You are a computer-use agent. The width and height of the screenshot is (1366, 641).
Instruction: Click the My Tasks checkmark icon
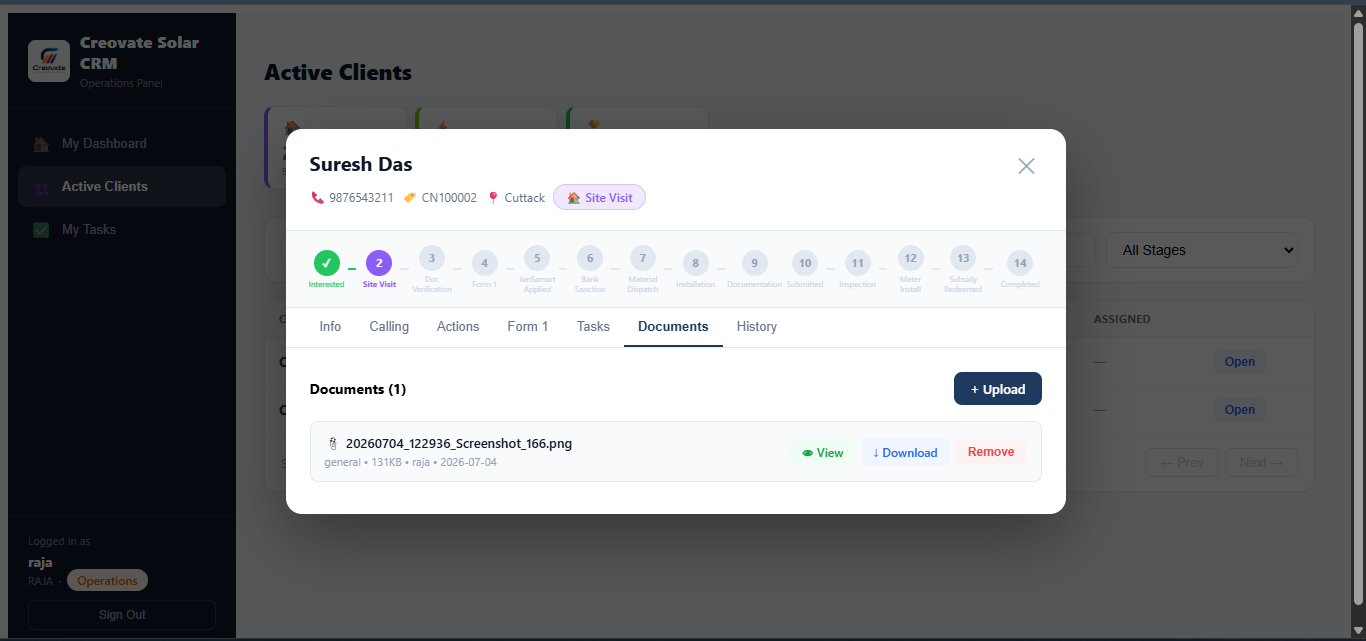41,230
